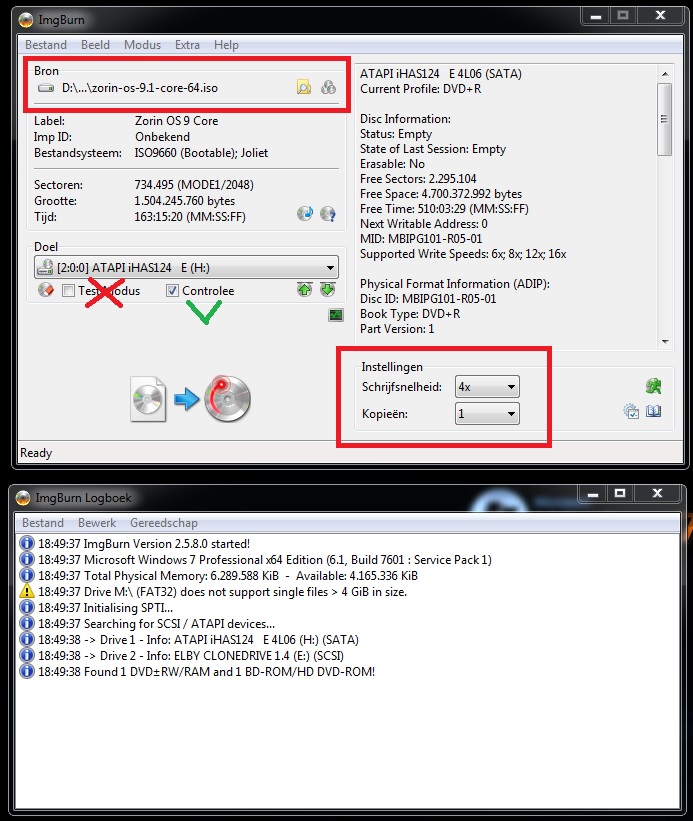Click the disc info panel scroll down arrow

[665, 341]
